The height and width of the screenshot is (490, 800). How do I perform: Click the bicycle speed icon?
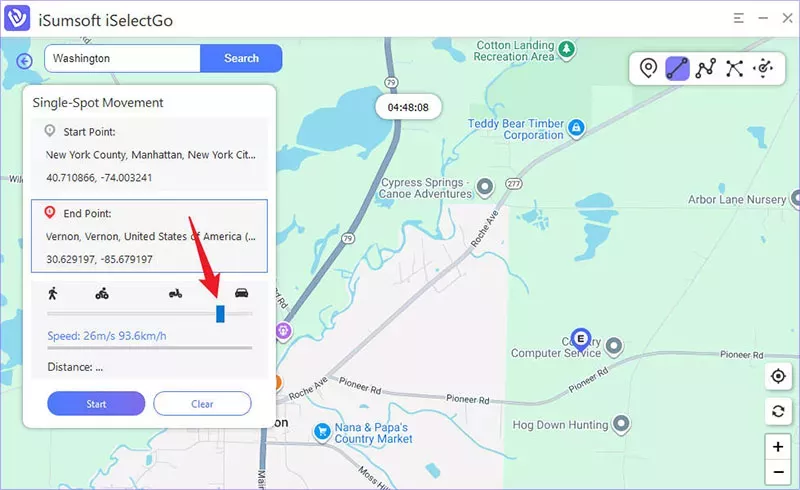[102, 293]
